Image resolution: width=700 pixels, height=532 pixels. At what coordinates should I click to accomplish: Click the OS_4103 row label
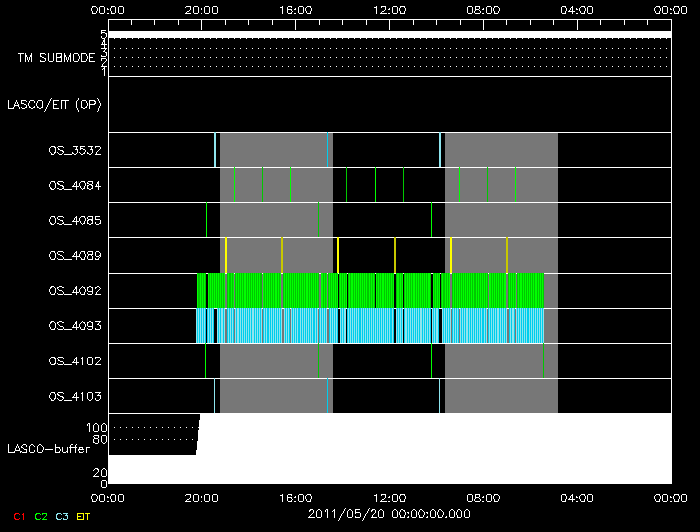click(75, 396)
